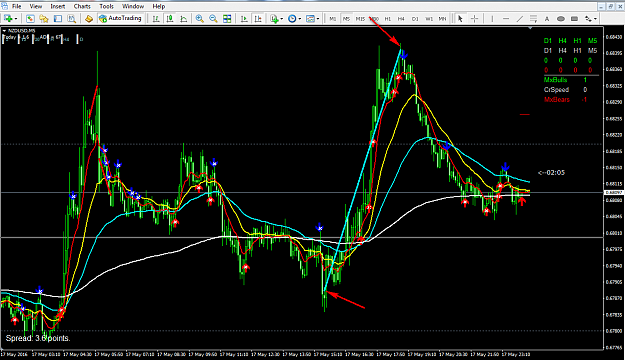Tile chart windows with the grid icon
625x361 pixels.
coord(227,18)
